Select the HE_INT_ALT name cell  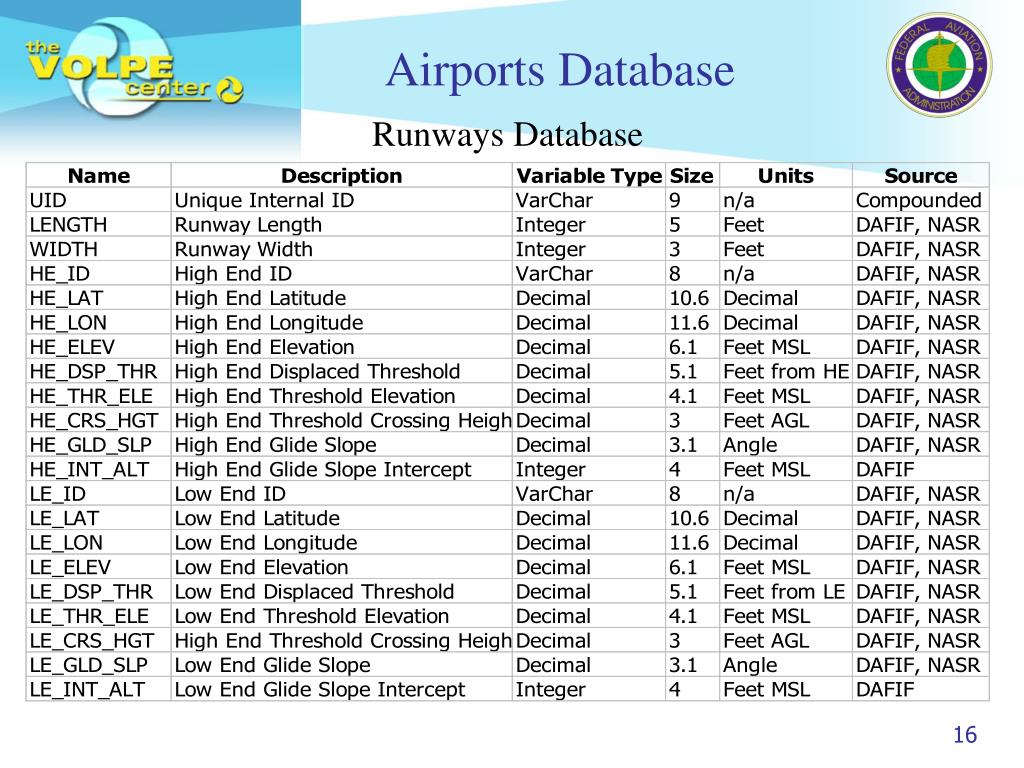[99, 470]
